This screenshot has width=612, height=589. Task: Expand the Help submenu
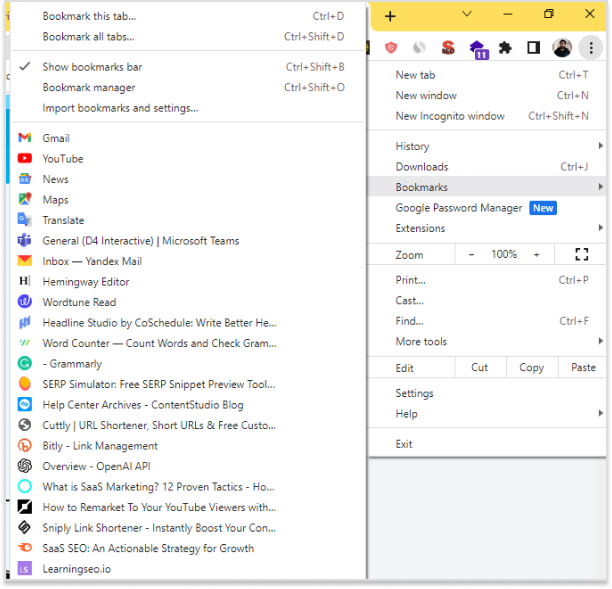click(487, 414)
